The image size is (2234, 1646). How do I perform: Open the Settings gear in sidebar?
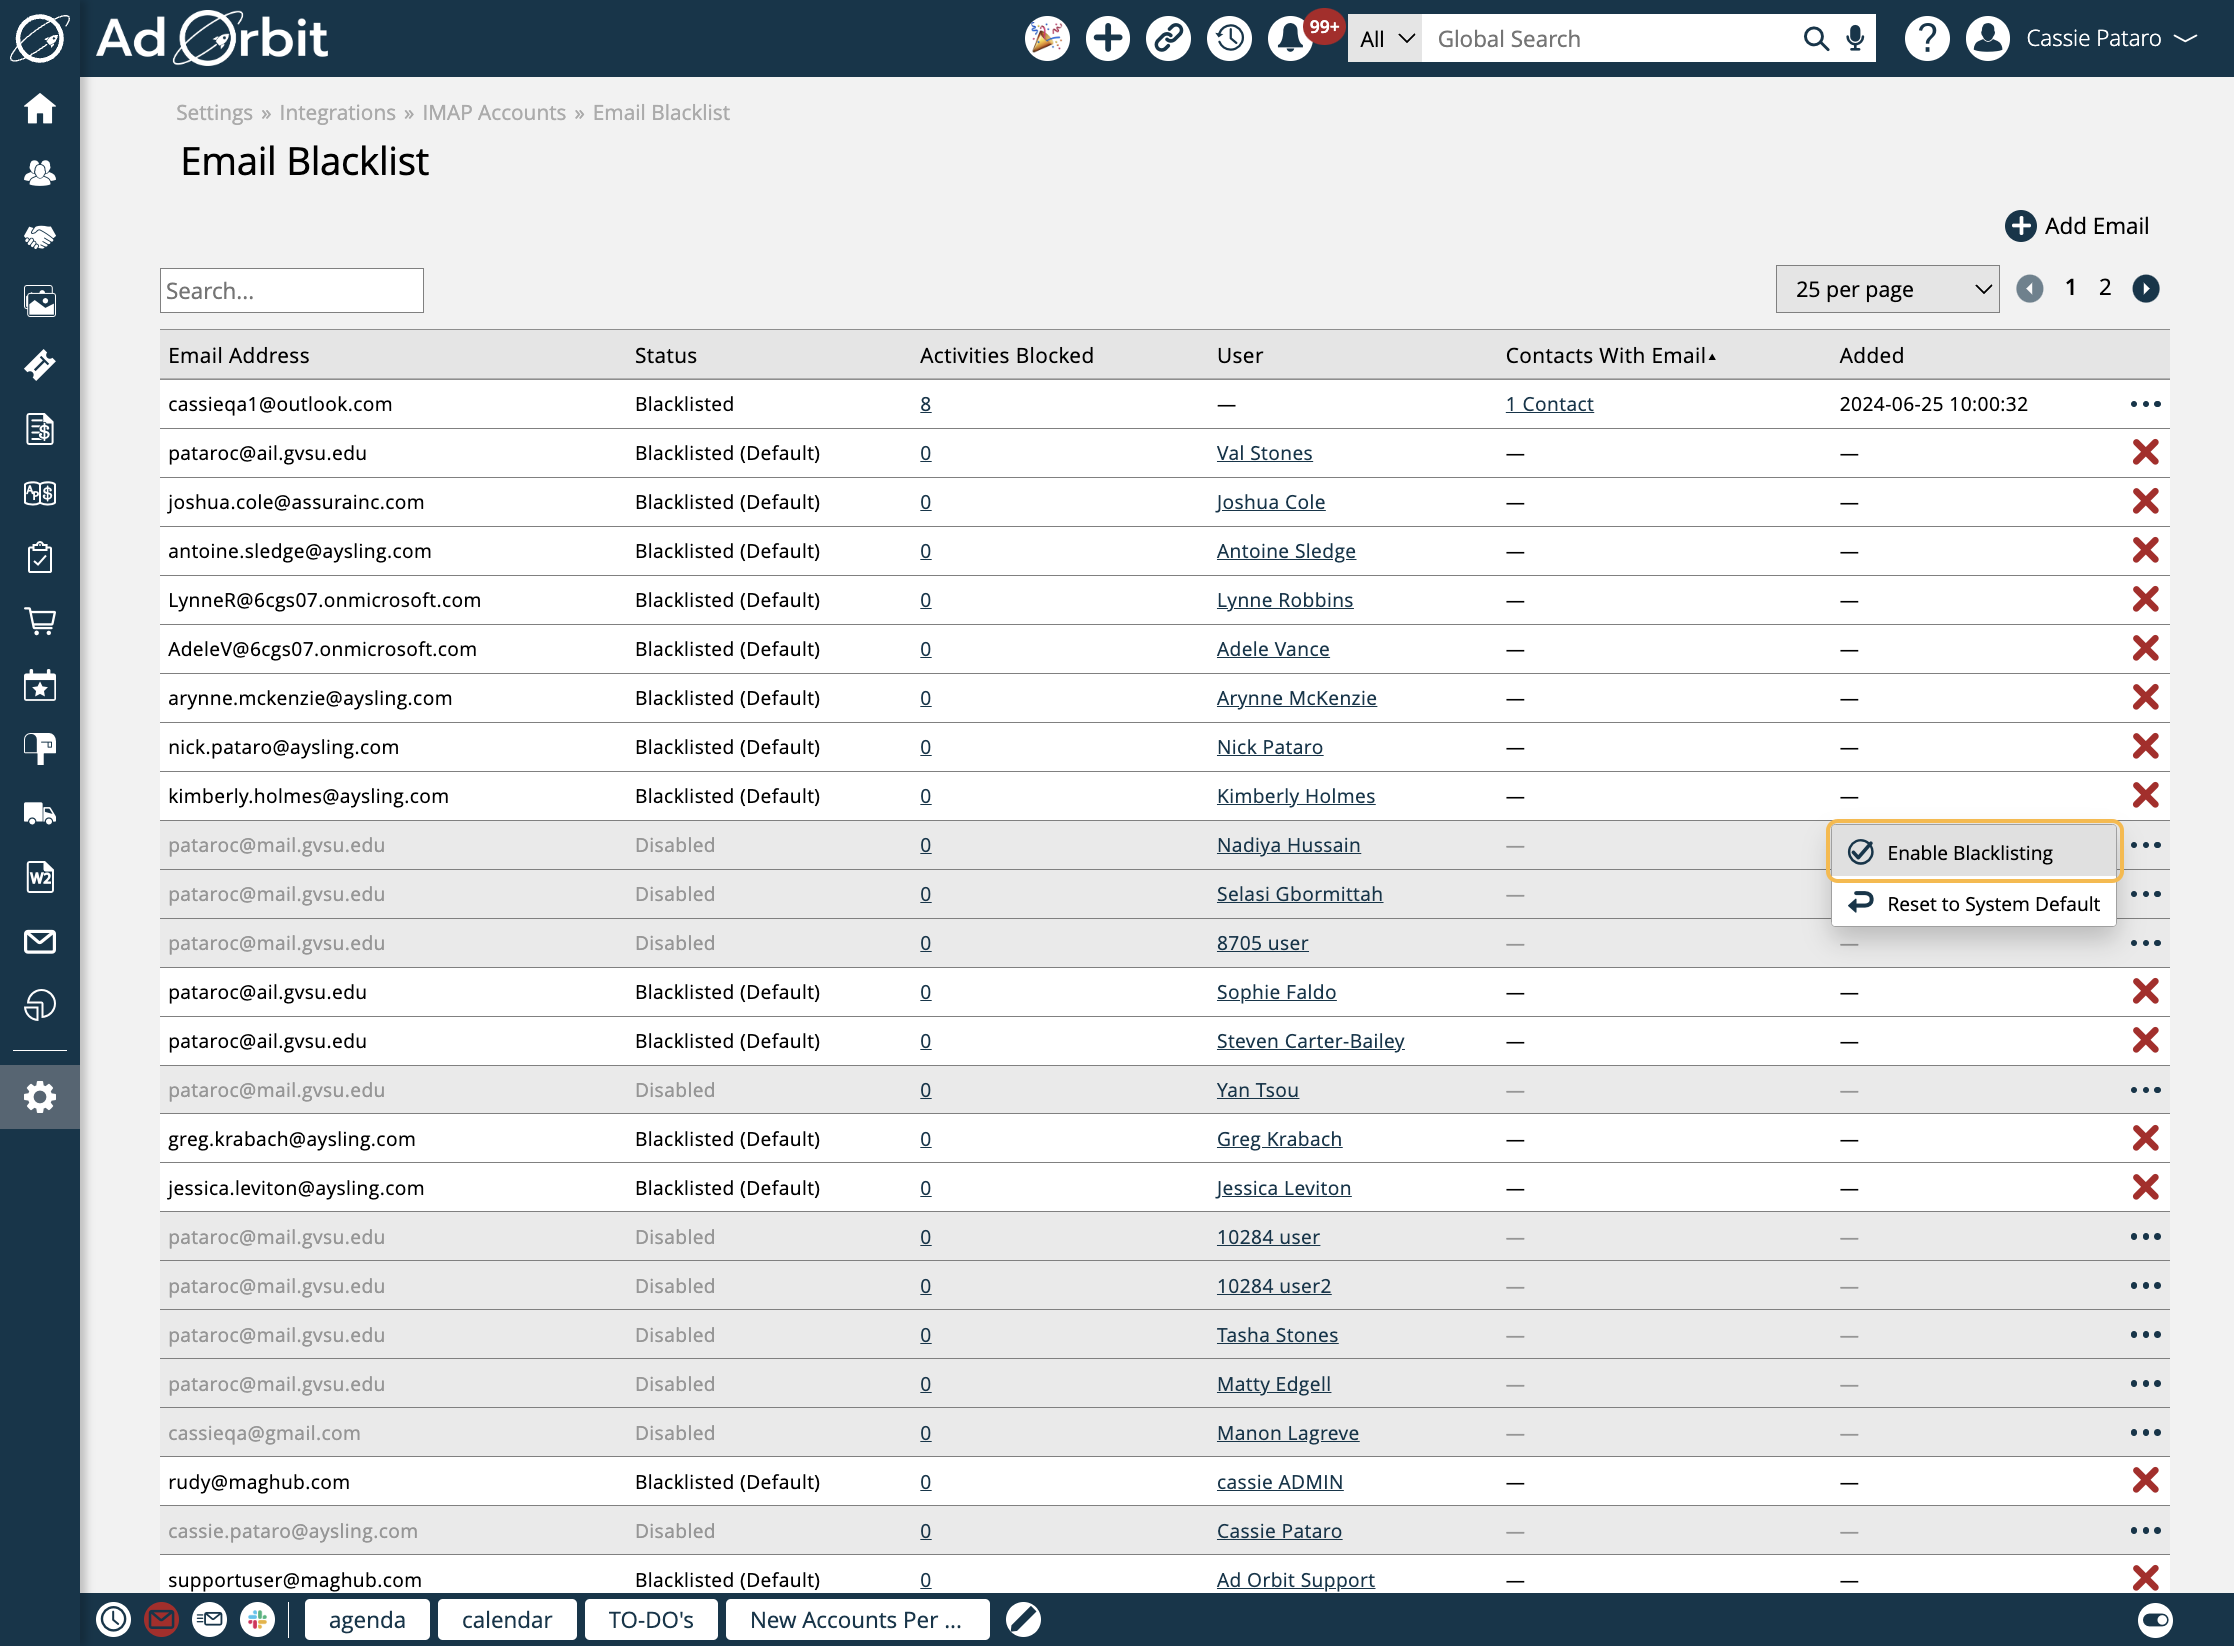[x=40, y=1097]
